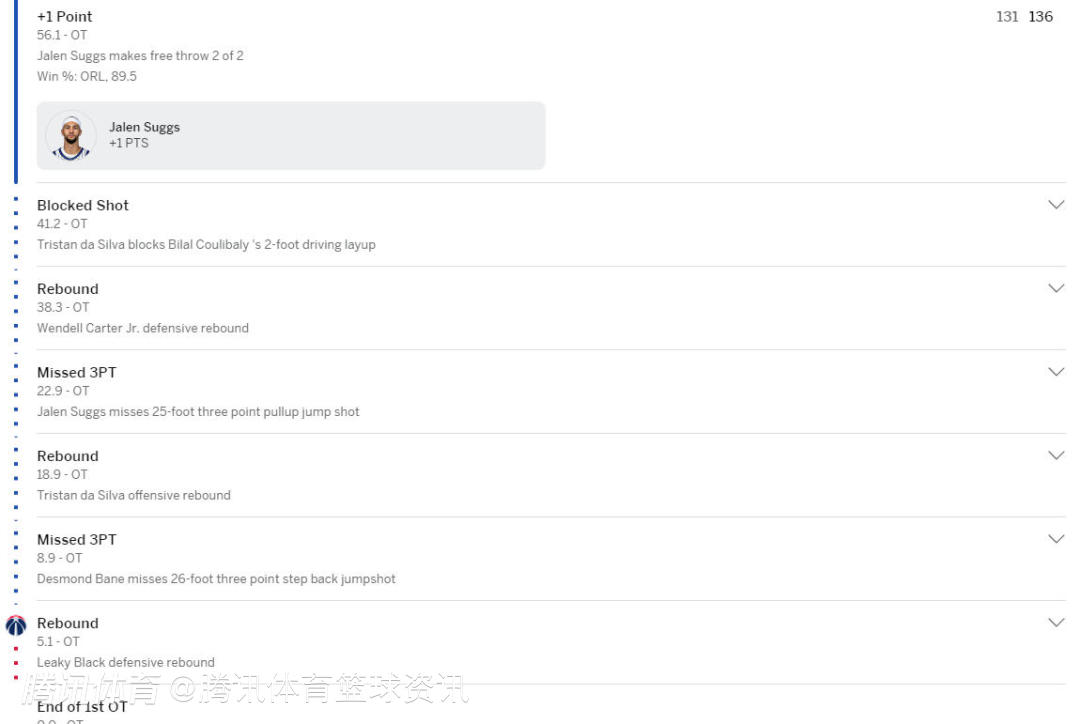Viewport: 1080px width, 724px height.
Task: Select Tristan da Silva blocks Coulibaly description
Action: 206,244
